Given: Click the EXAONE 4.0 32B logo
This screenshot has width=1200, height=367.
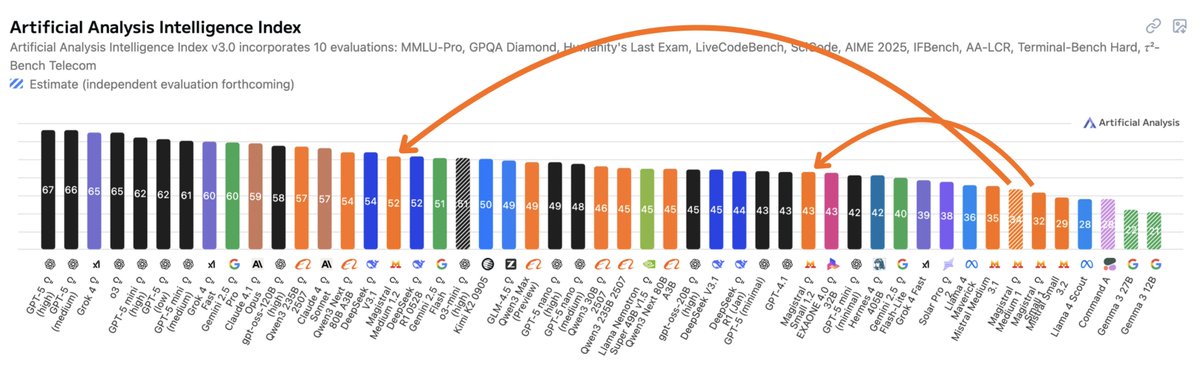Looking at the screenshot, I should coord(832,264).
